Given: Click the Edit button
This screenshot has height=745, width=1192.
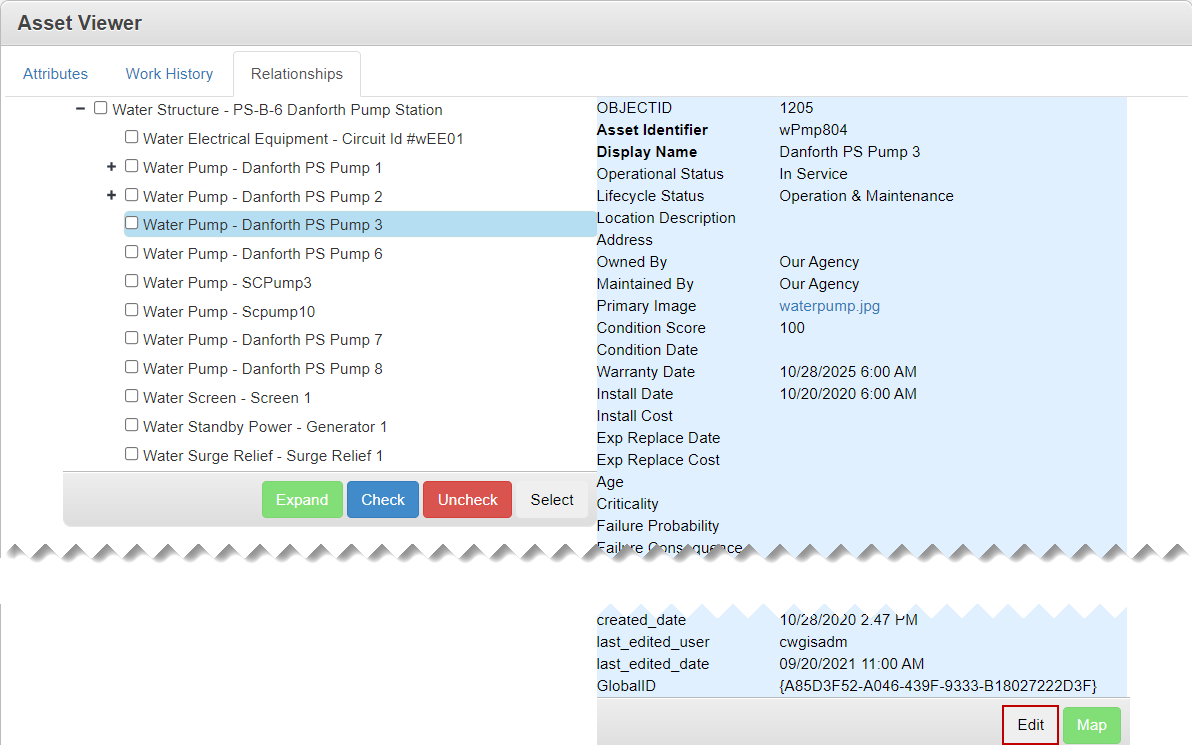Looking at the screenshot, I should click(x=1030, y=725).
